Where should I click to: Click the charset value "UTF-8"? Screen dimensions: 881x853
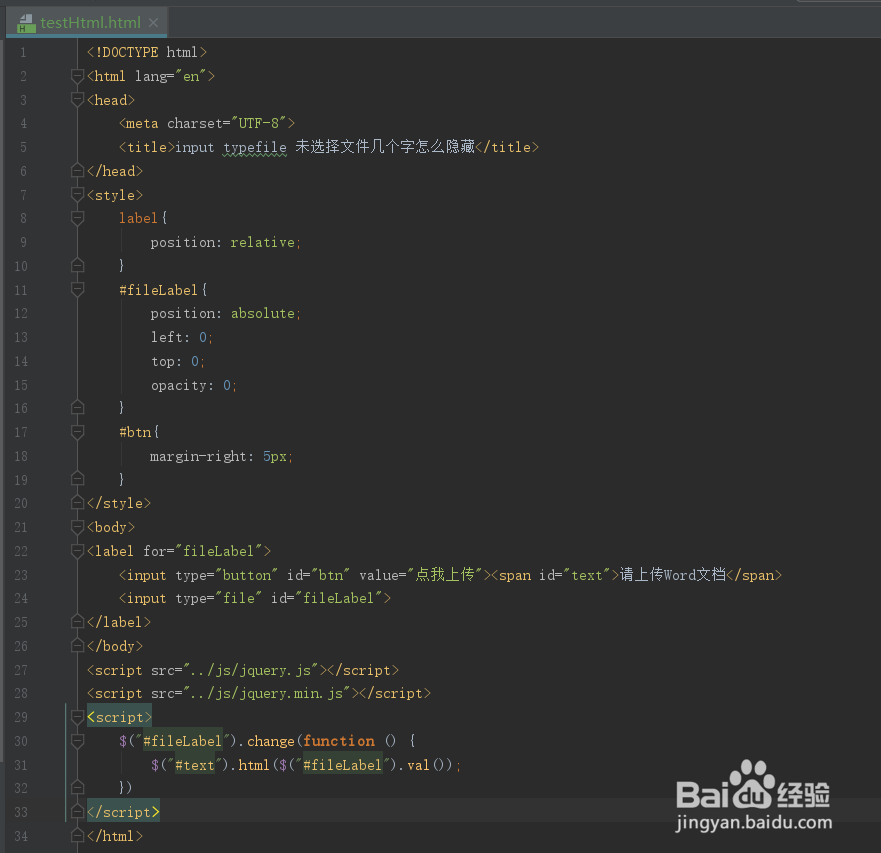[259, 123]
